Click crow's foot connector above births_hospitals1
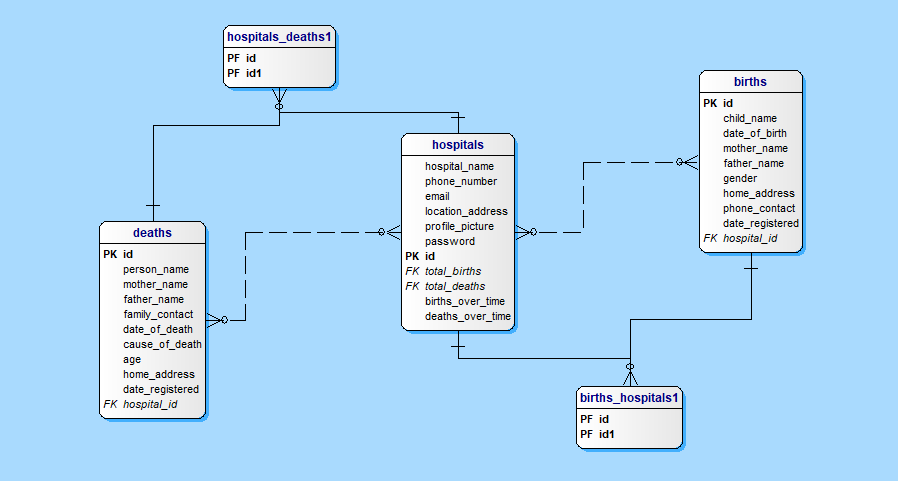The width and height of the screenshot is (898, 481). click(x=630, y=373)
